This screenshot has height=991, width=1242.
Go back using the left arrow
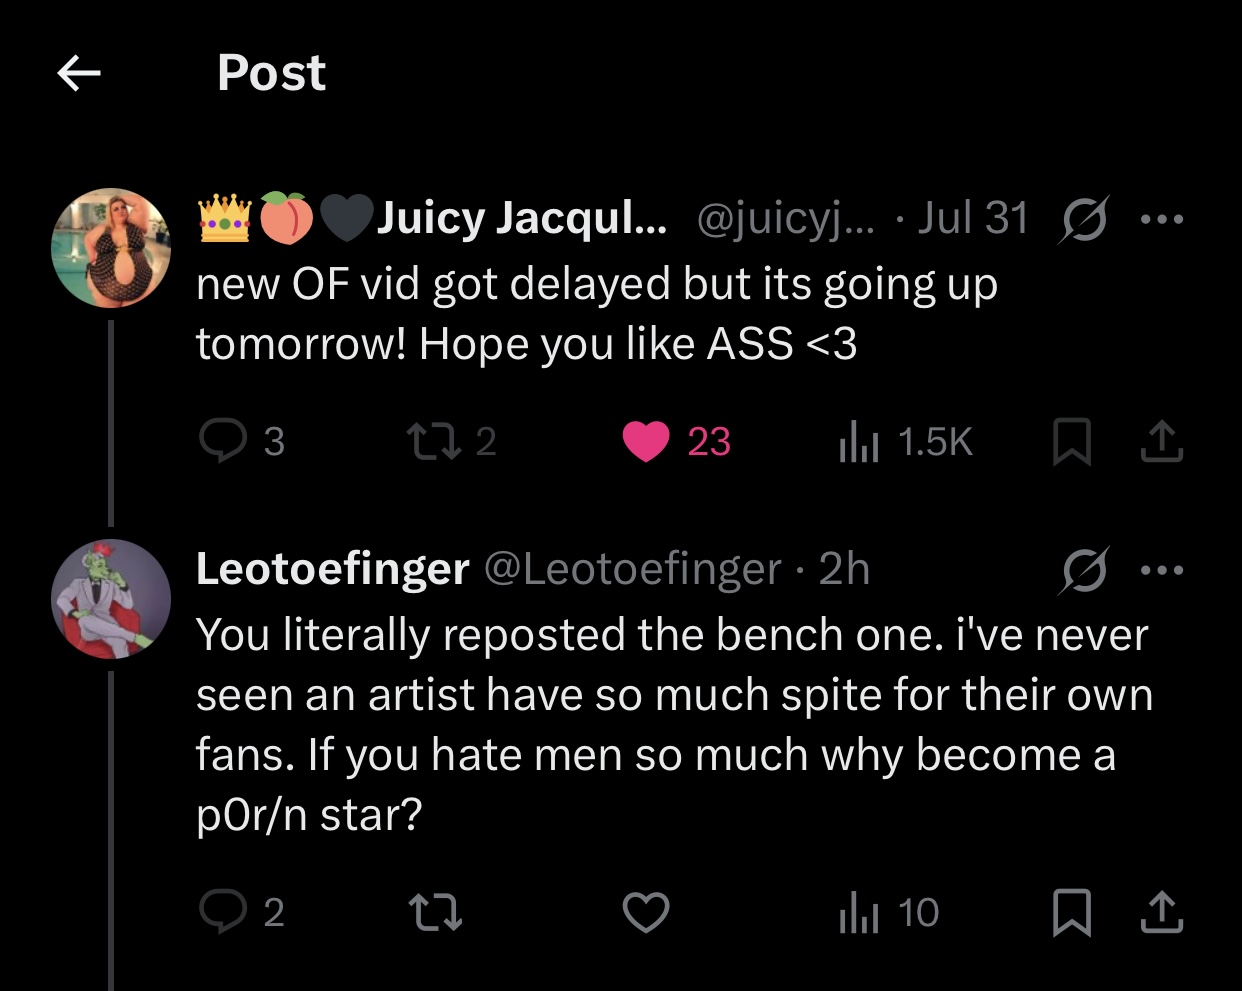tap(79, 73)
